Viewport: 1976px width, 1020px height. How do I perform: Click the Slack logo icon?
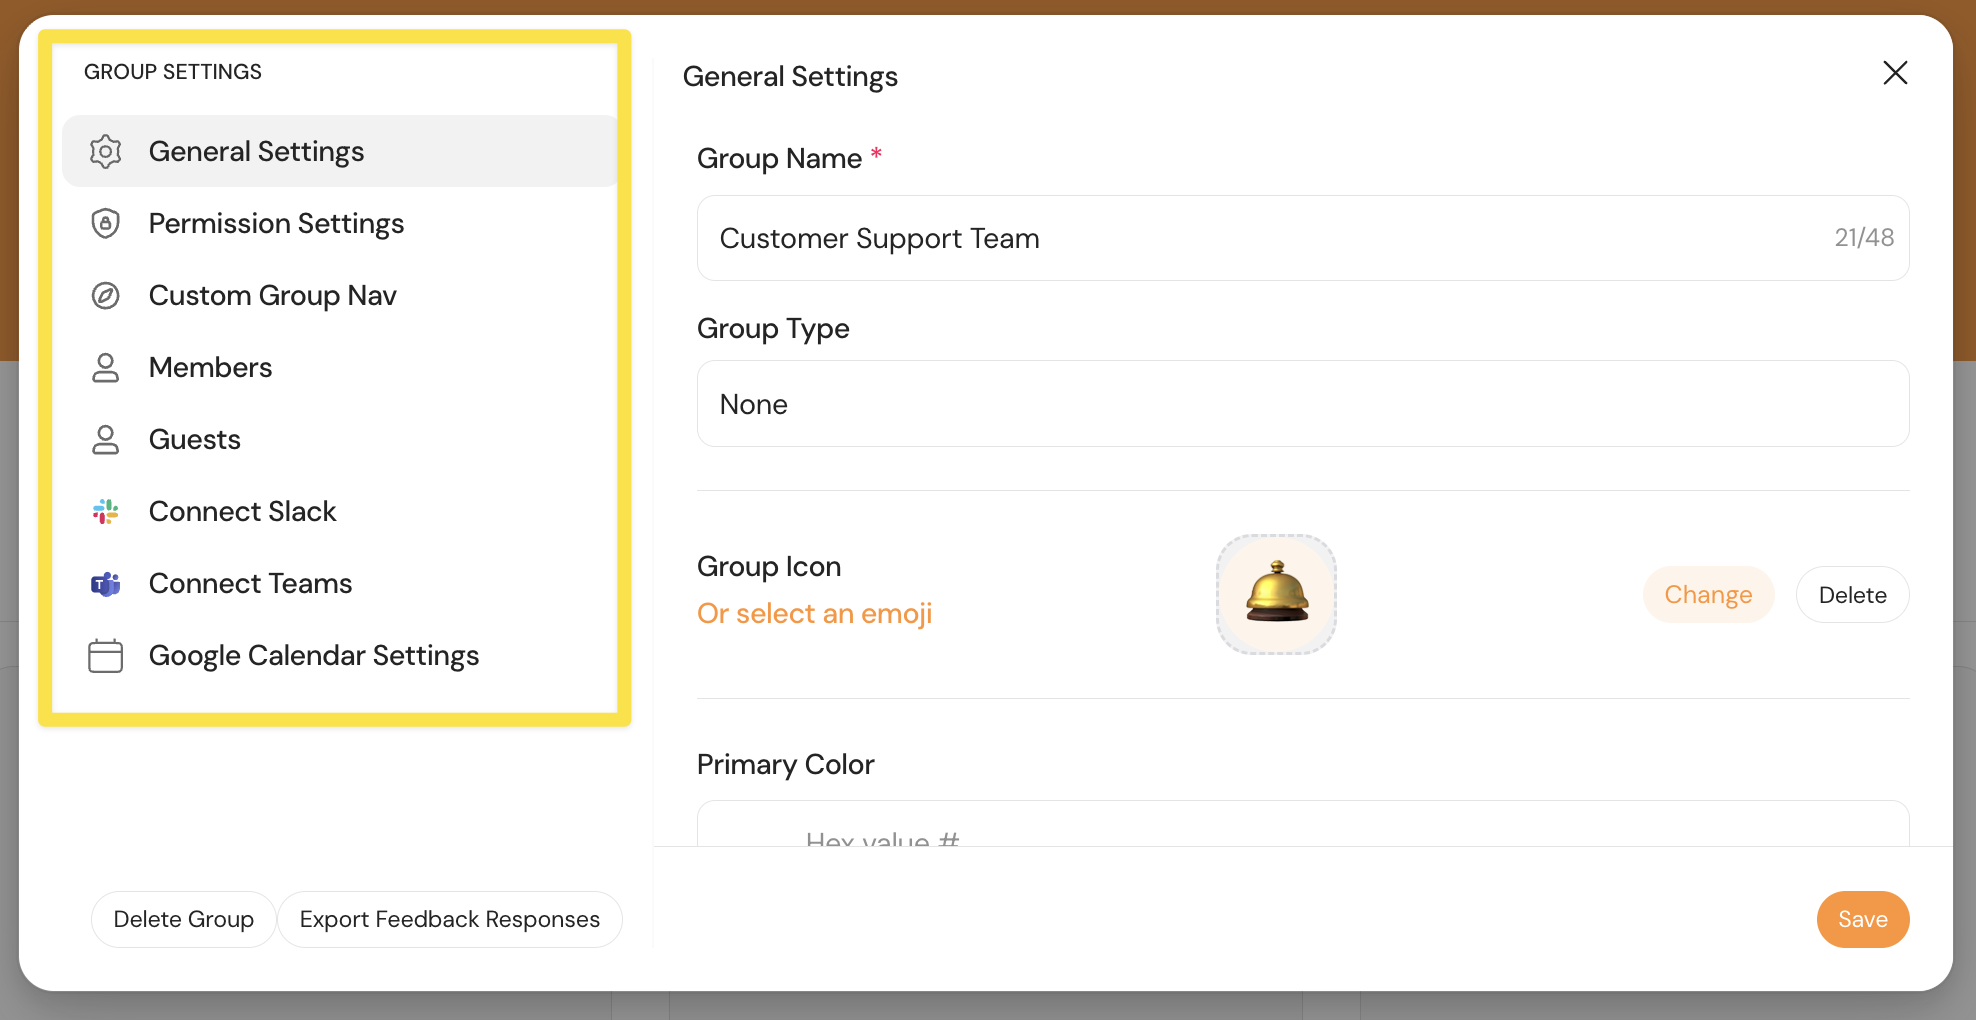105,511
